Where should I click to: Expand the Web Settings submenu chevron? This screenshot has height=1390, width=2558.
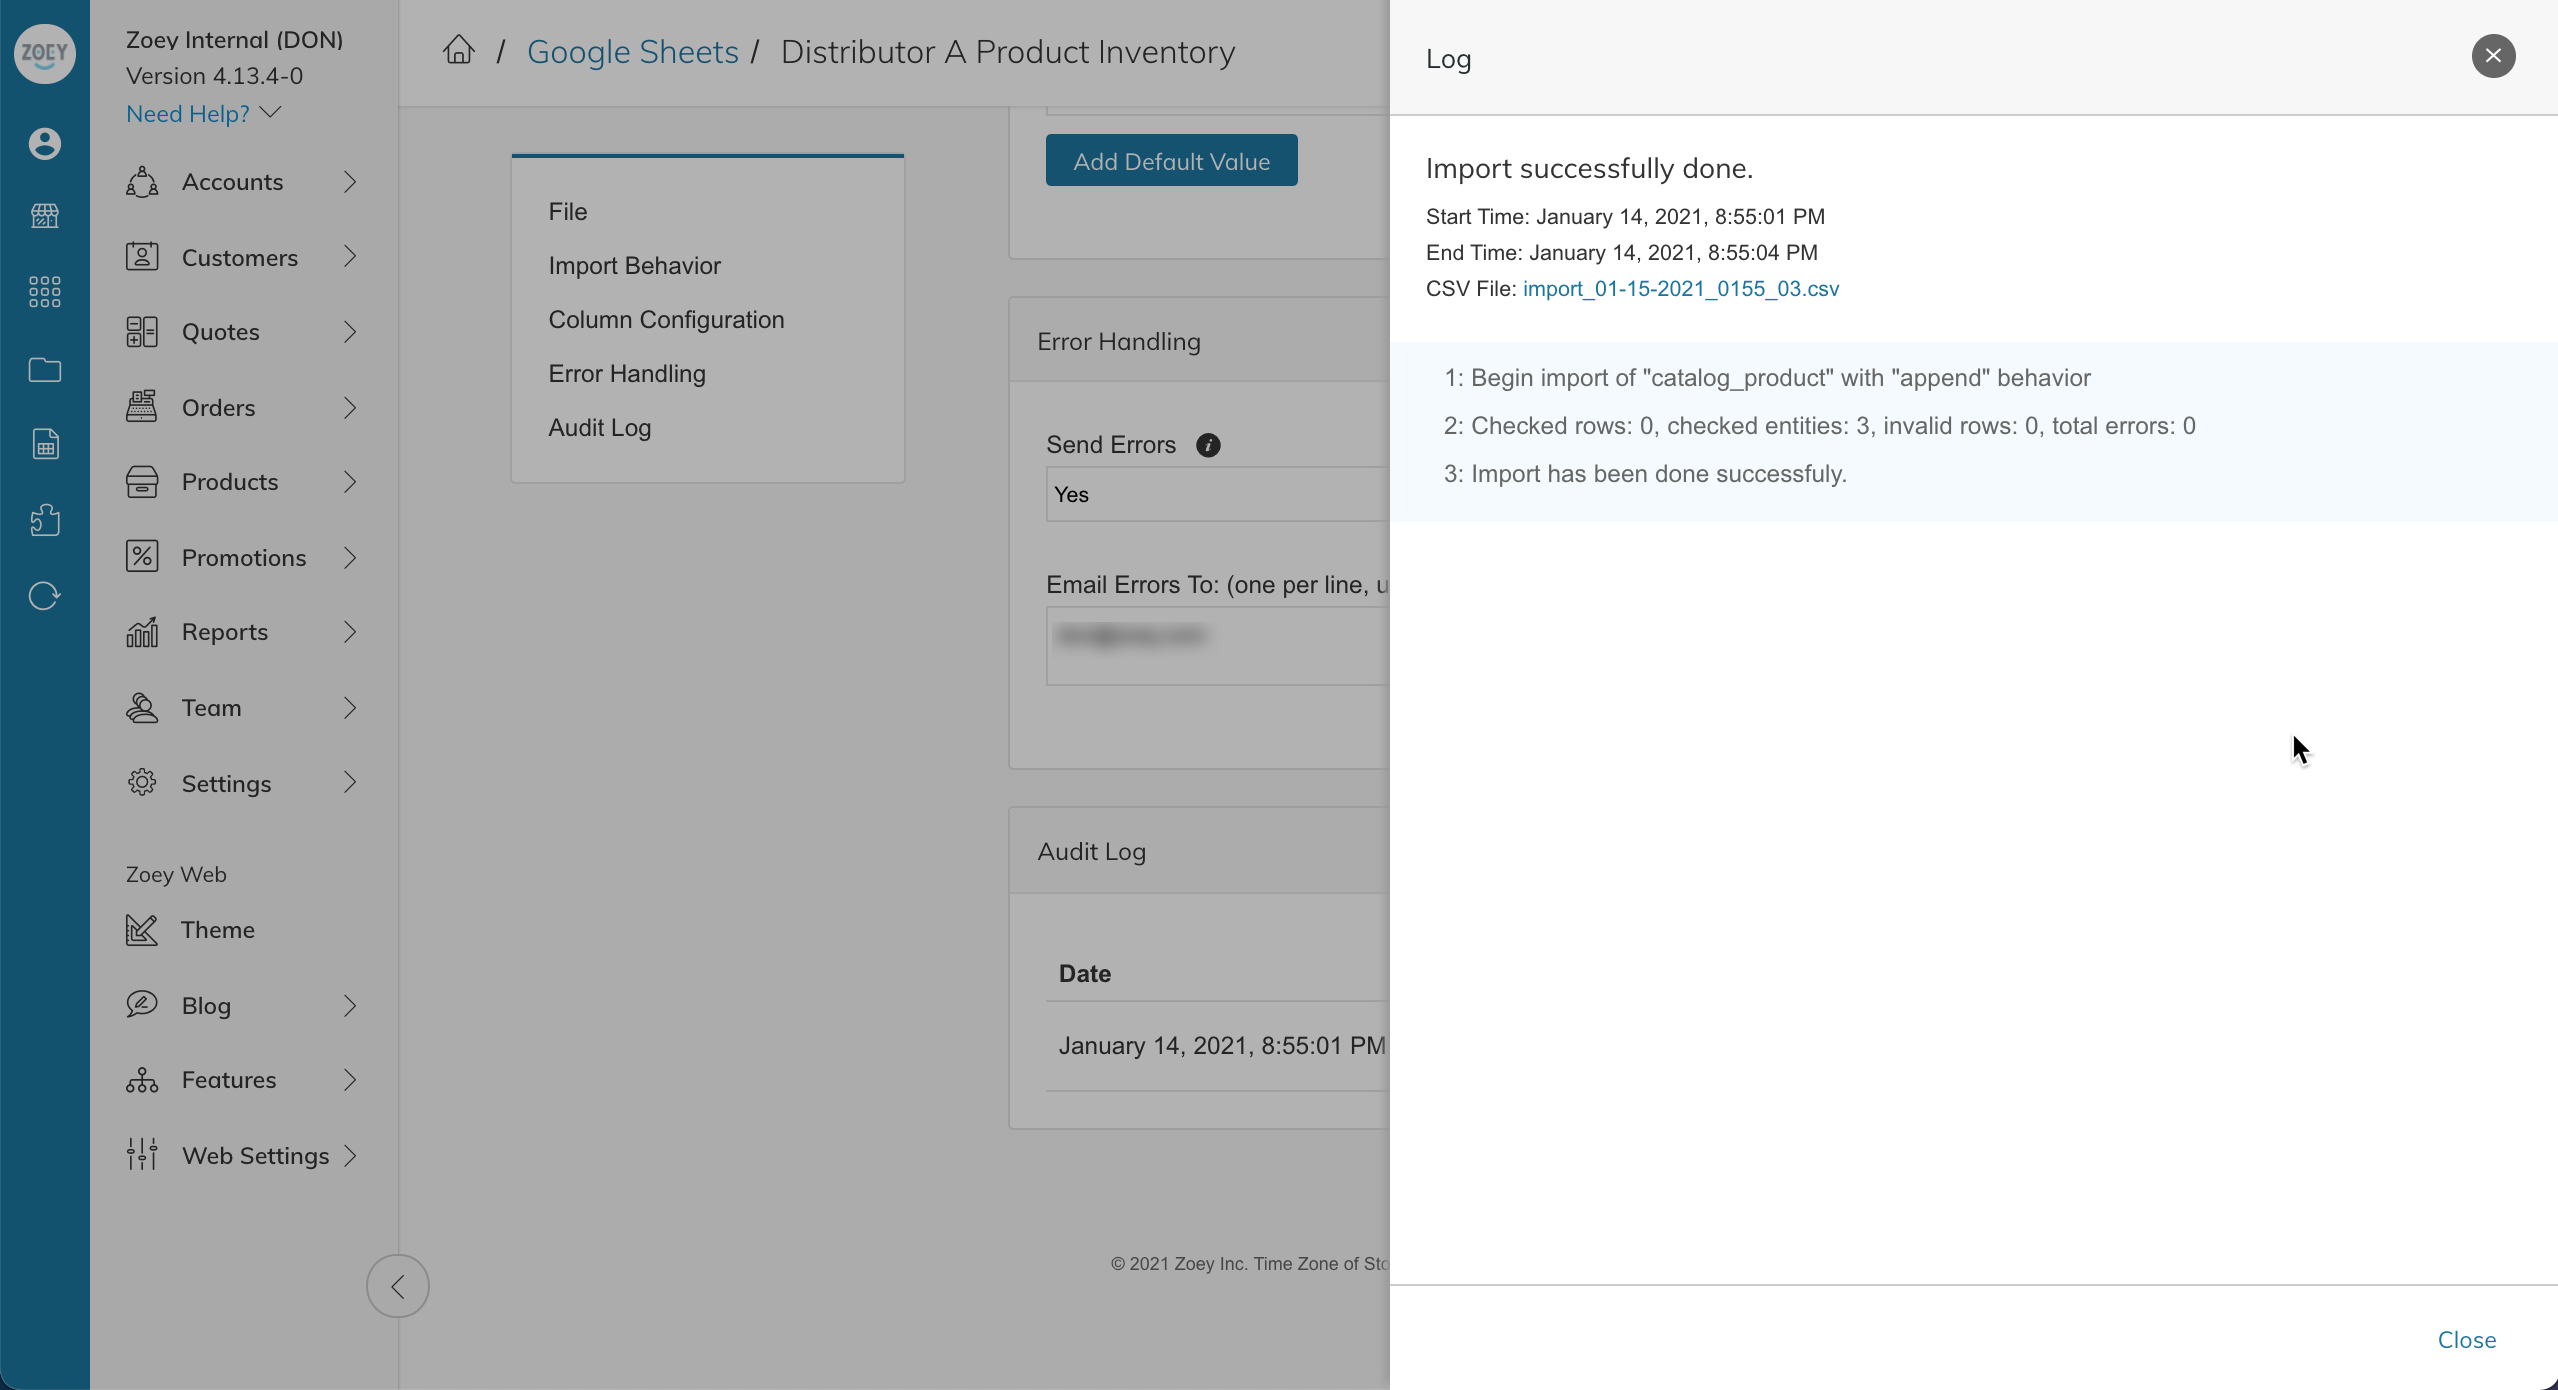(350, 1155)
